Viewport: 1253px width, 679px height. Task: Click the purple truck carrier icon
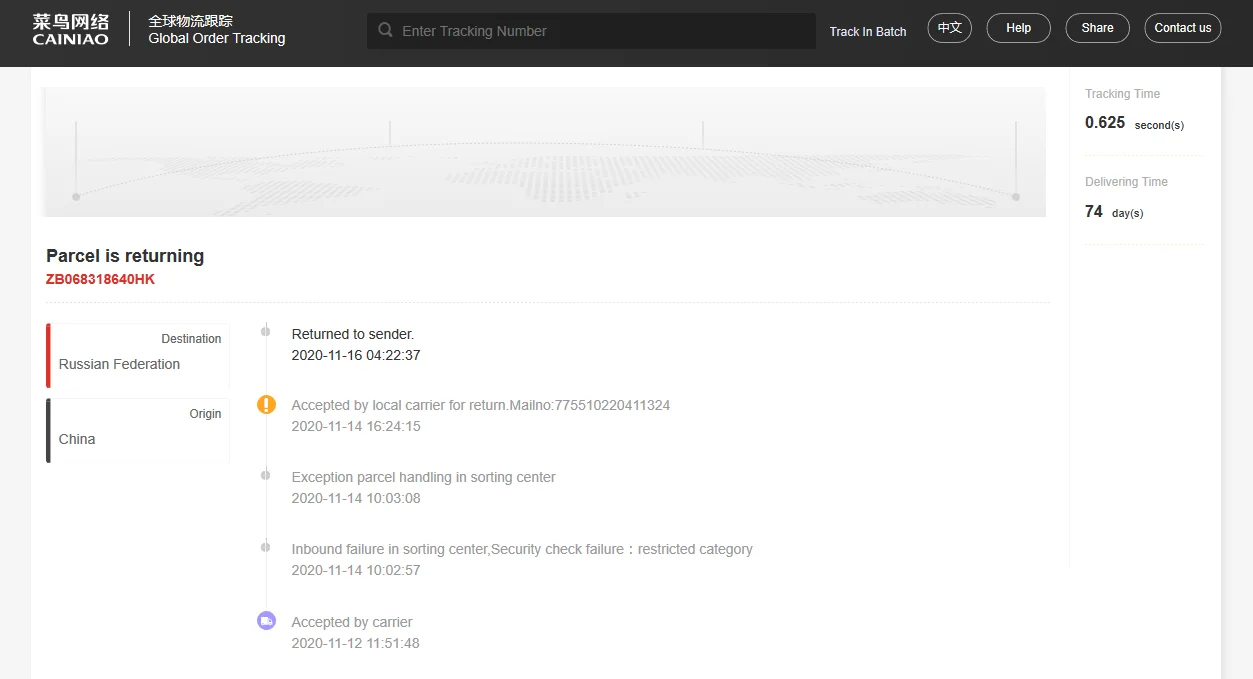(266, 621)
